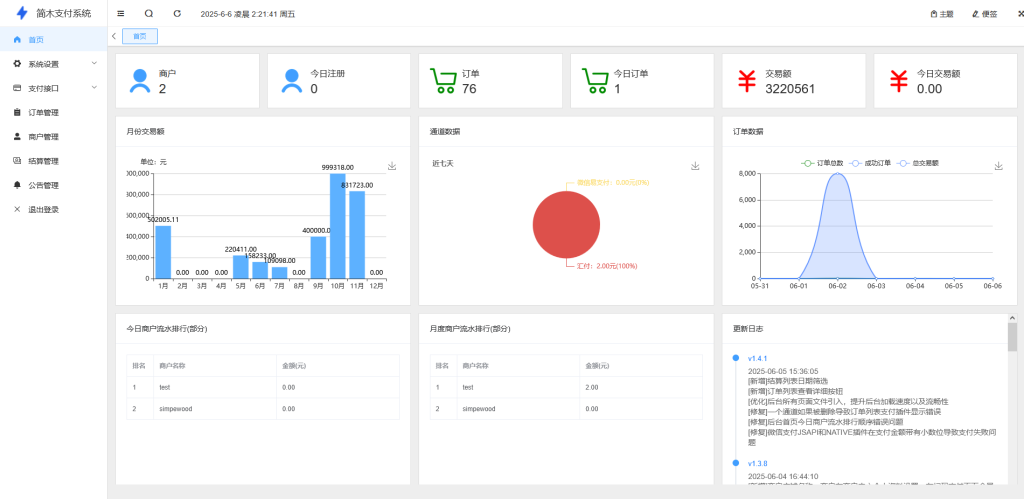Open the v1.4.1 changelog entry link
1024x499 pixels.
(x=758, y=358)
